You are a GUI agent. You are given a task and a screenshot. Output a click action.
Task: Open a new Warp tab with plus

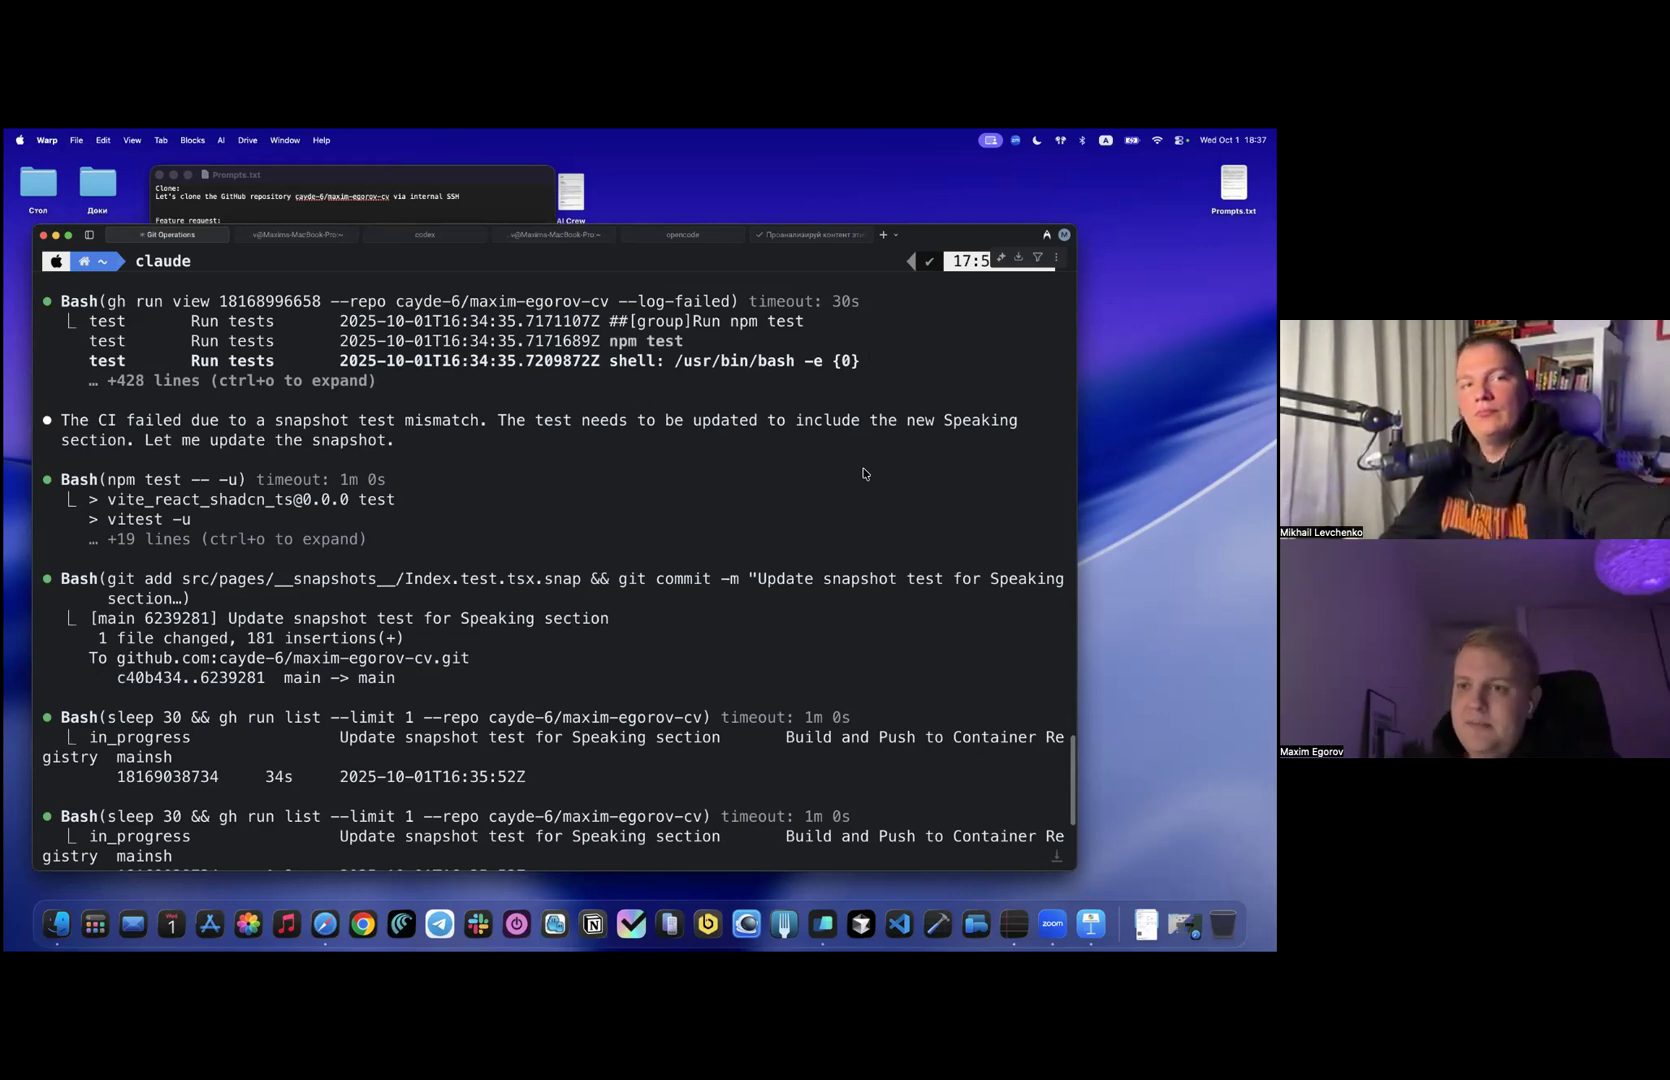click(x=883, y=235)
